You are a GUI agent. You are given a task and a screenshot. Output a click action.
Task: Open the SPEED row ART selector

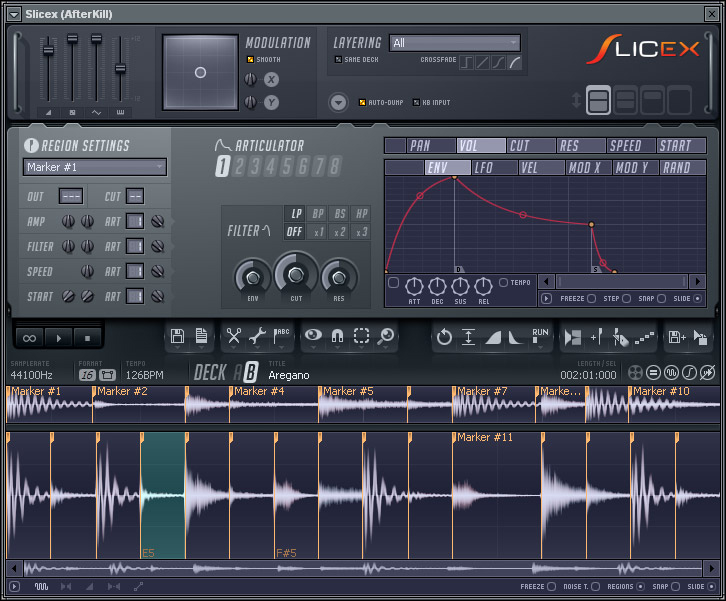point(135,271)
